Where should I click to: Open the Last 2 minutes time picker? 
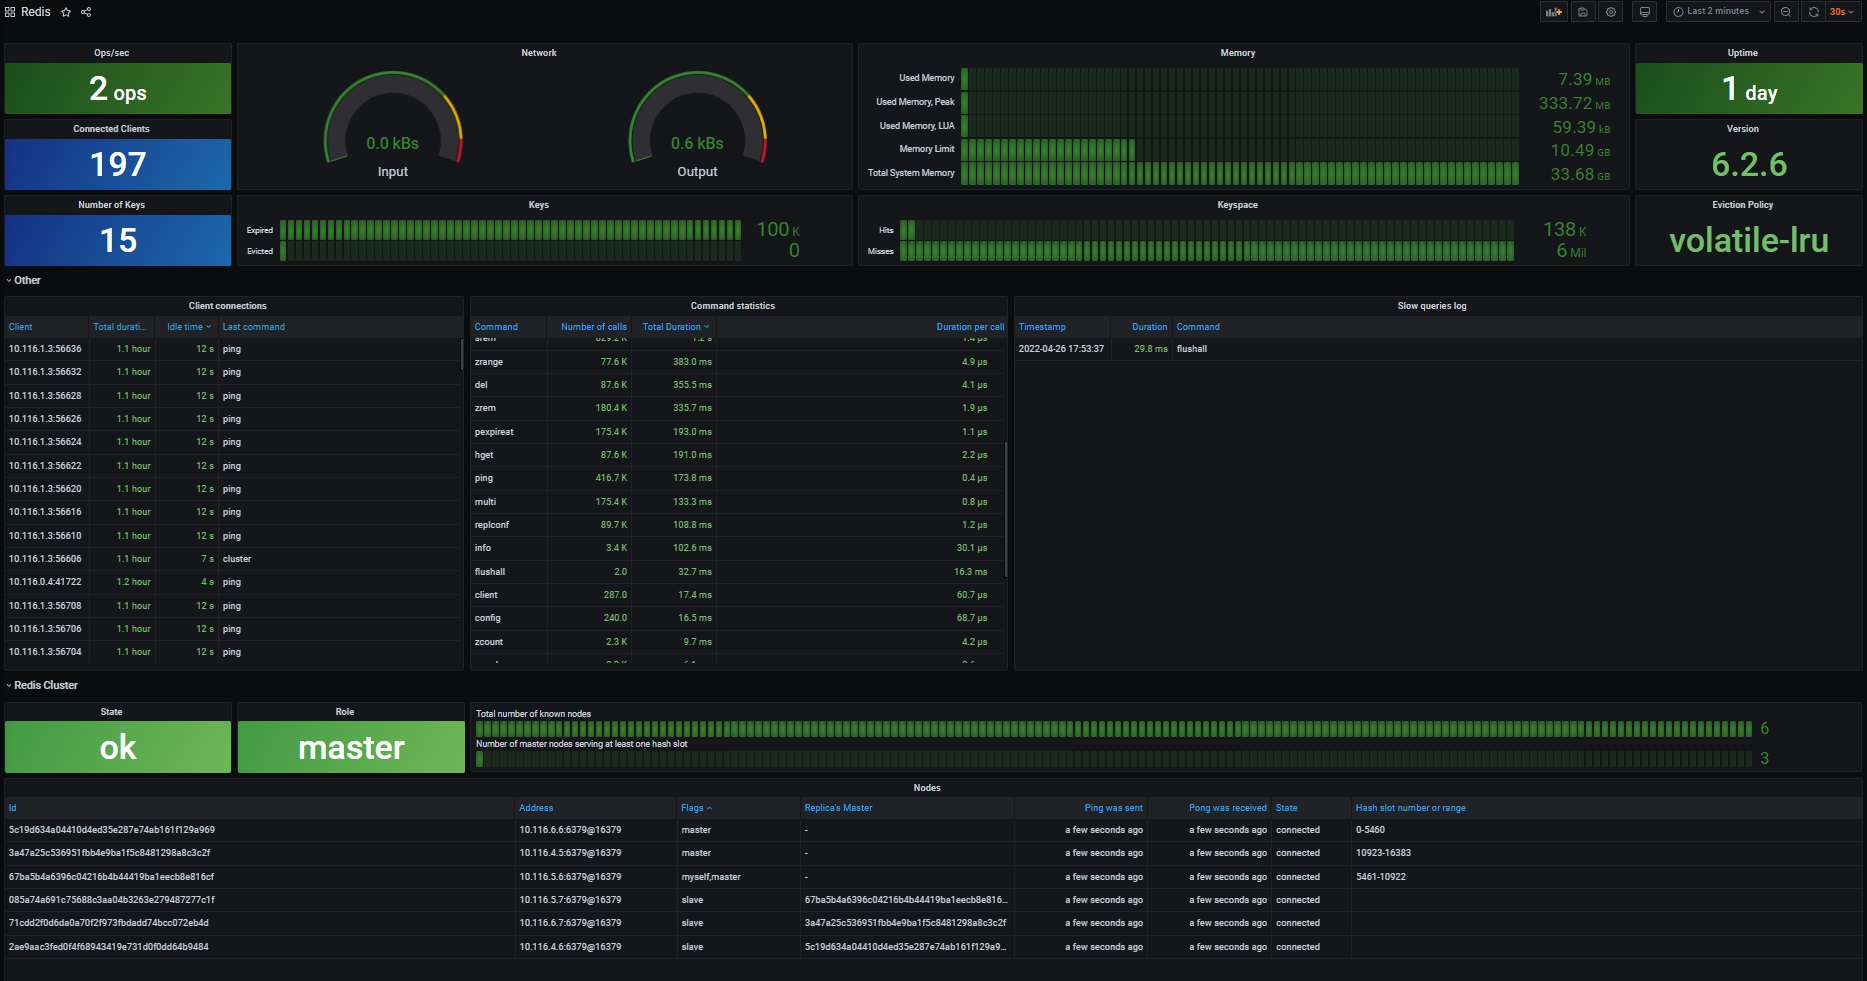1718,12
